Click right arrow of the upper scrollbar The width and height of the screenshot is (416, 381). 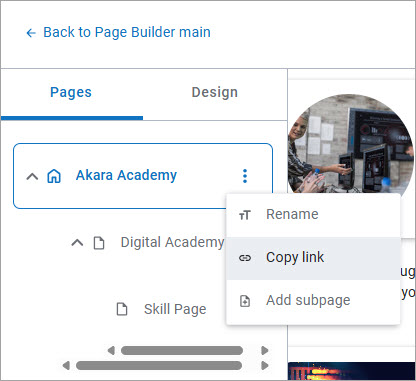[x=265, y=350]
